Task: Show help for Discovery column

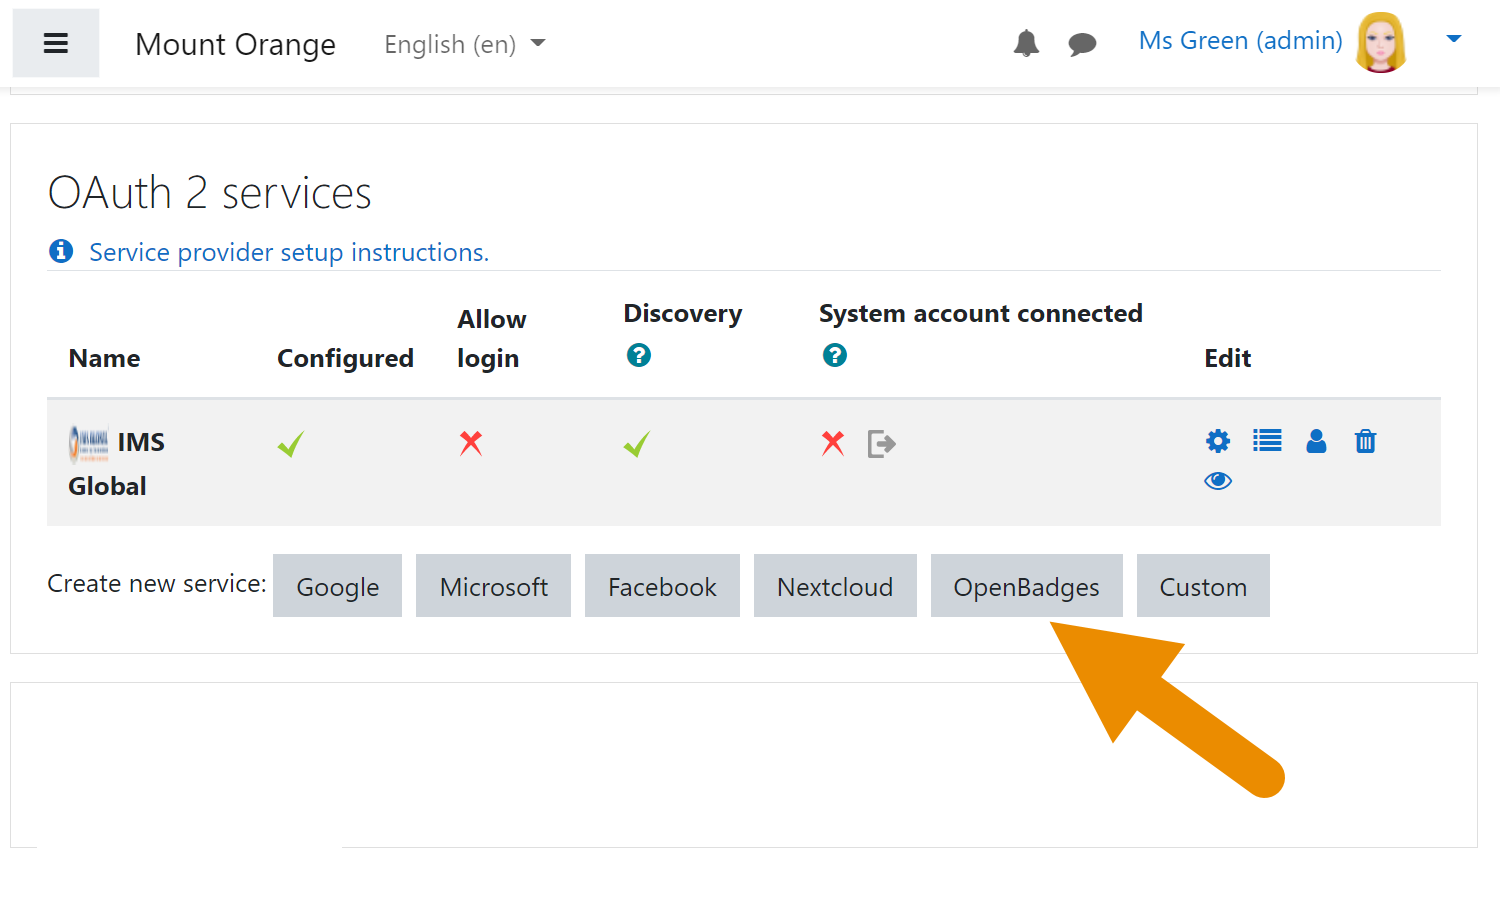Action: coord(639,355)
